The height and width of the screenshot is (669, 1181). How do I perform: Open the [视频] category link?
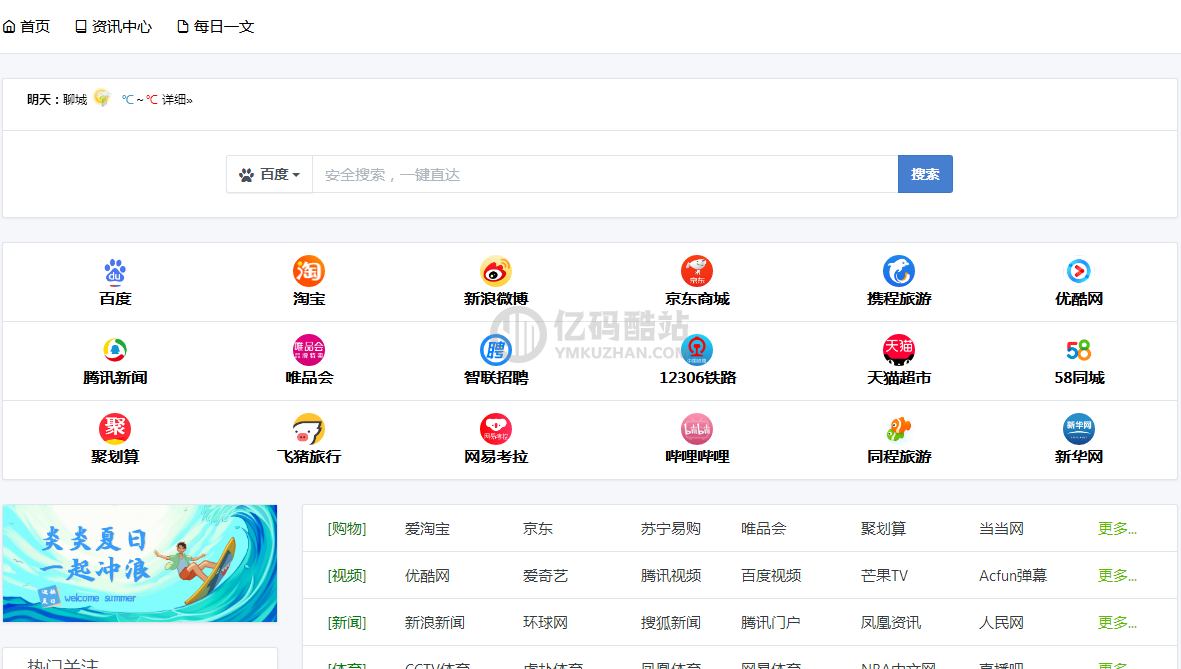click(346, 576)
